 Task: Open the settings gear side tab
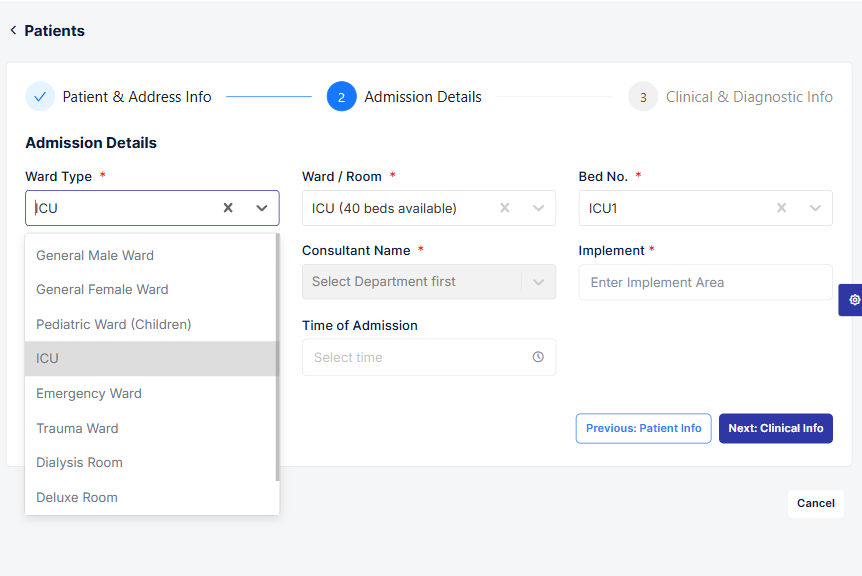coord(853,300)
